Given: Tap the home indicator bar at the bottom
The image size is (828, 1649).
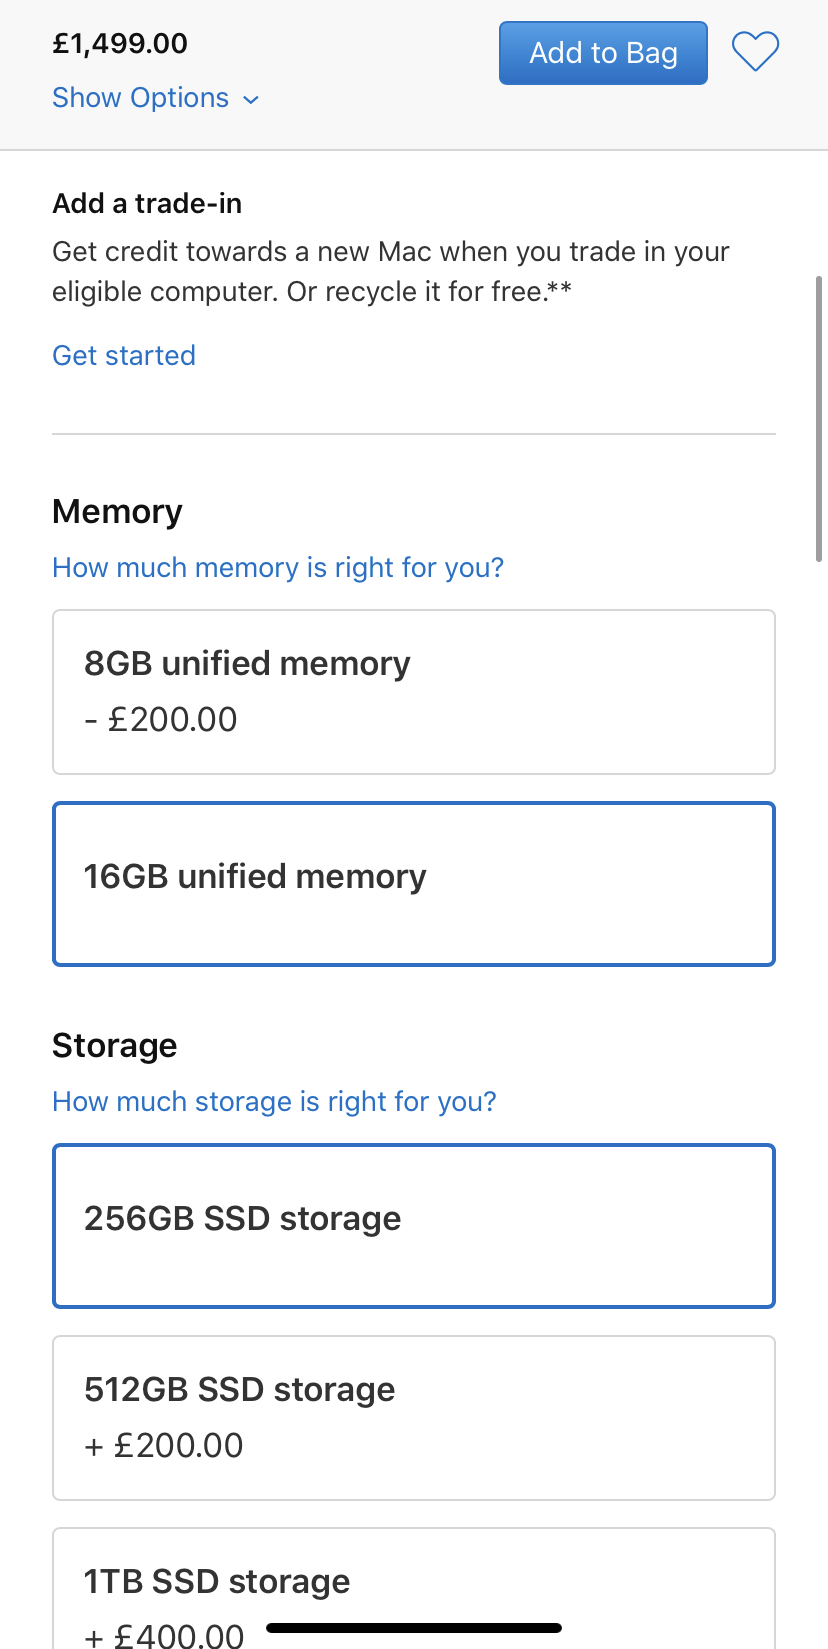Looking at the screenshot, I should coord(414,1628).
